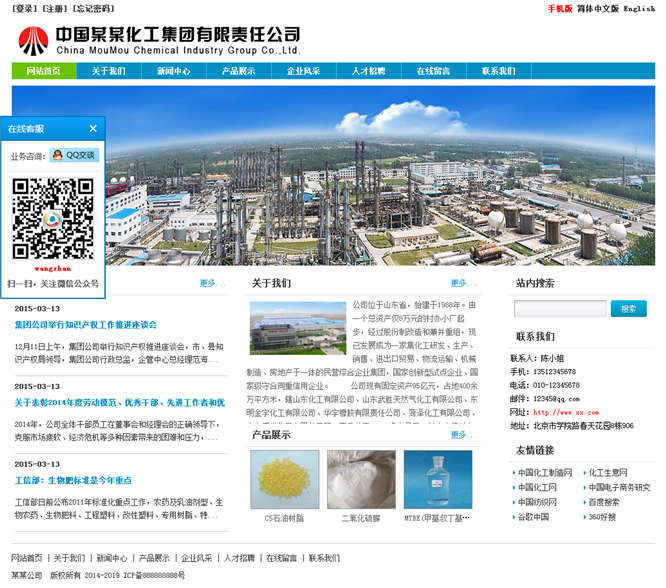
Task: Switch language to English
Action: point(639,9)
